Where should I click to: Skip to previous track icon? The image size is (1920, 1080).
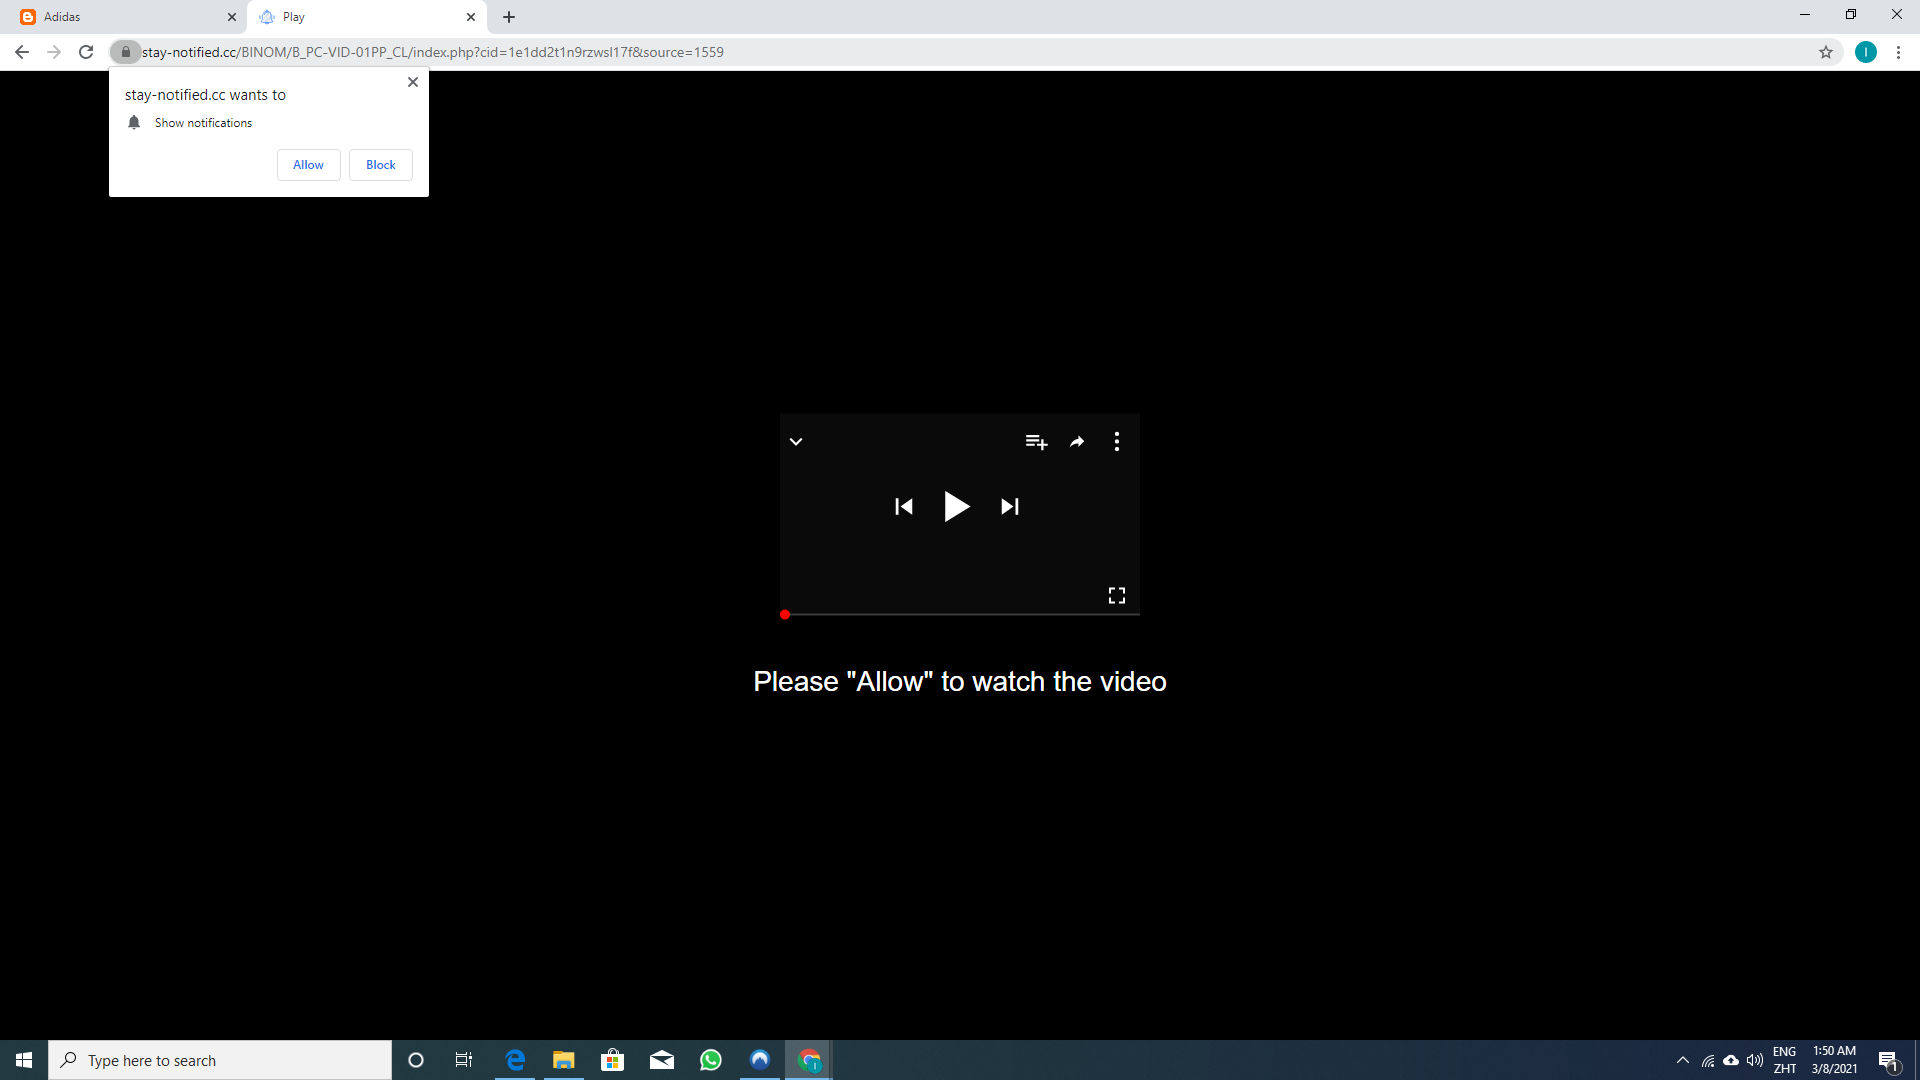[904, 507]
